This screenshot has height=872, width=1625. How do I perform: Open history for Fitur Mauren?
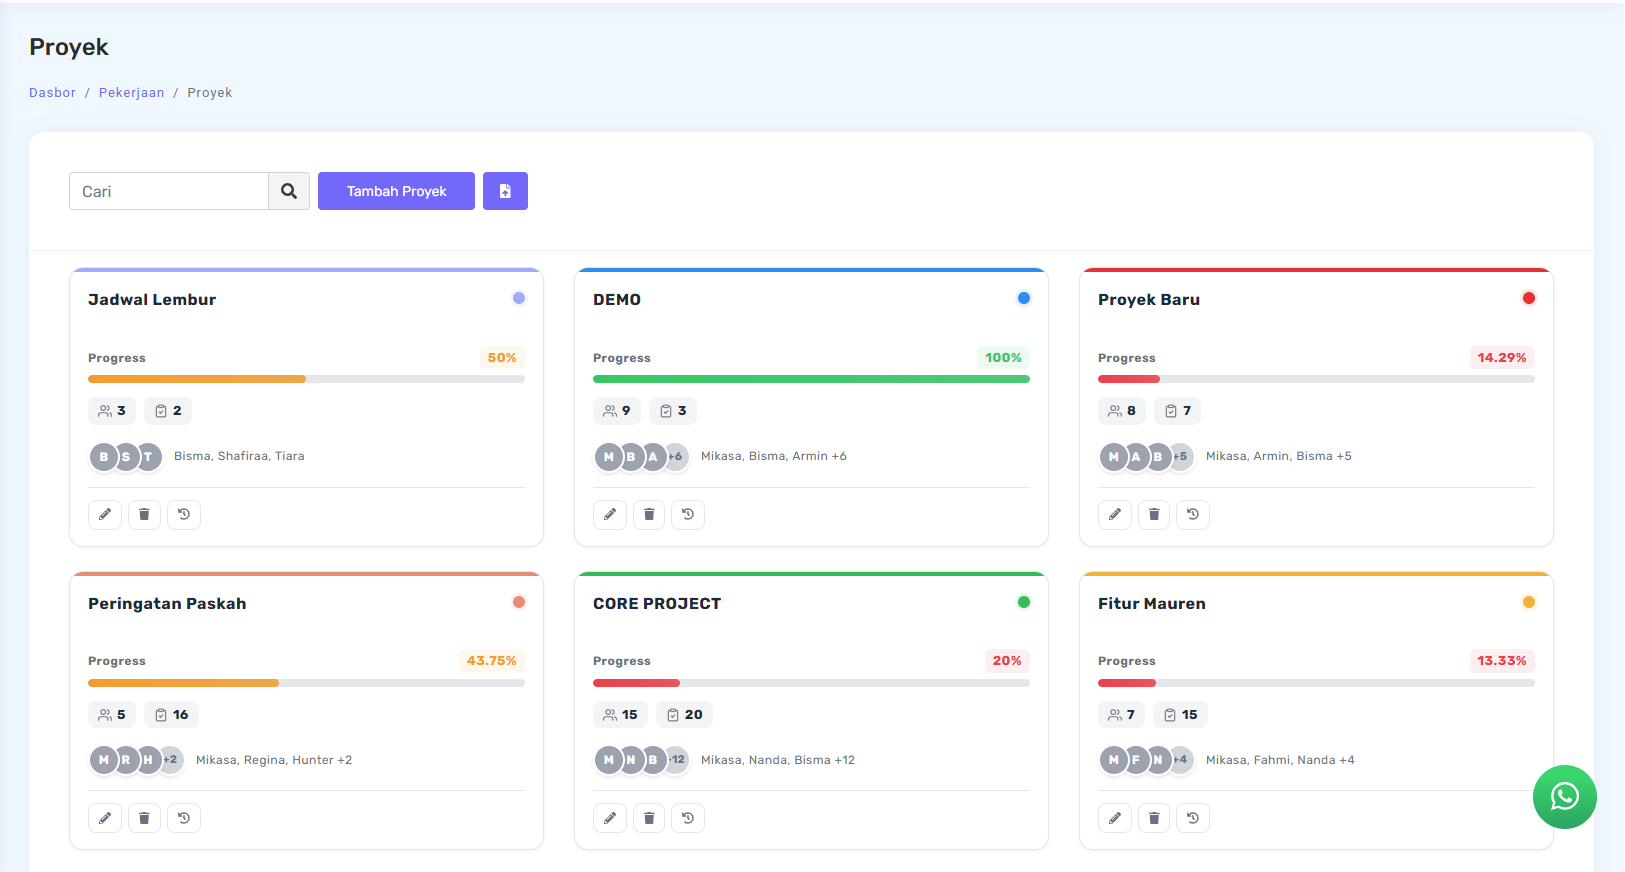click(x=1192, y=818)
